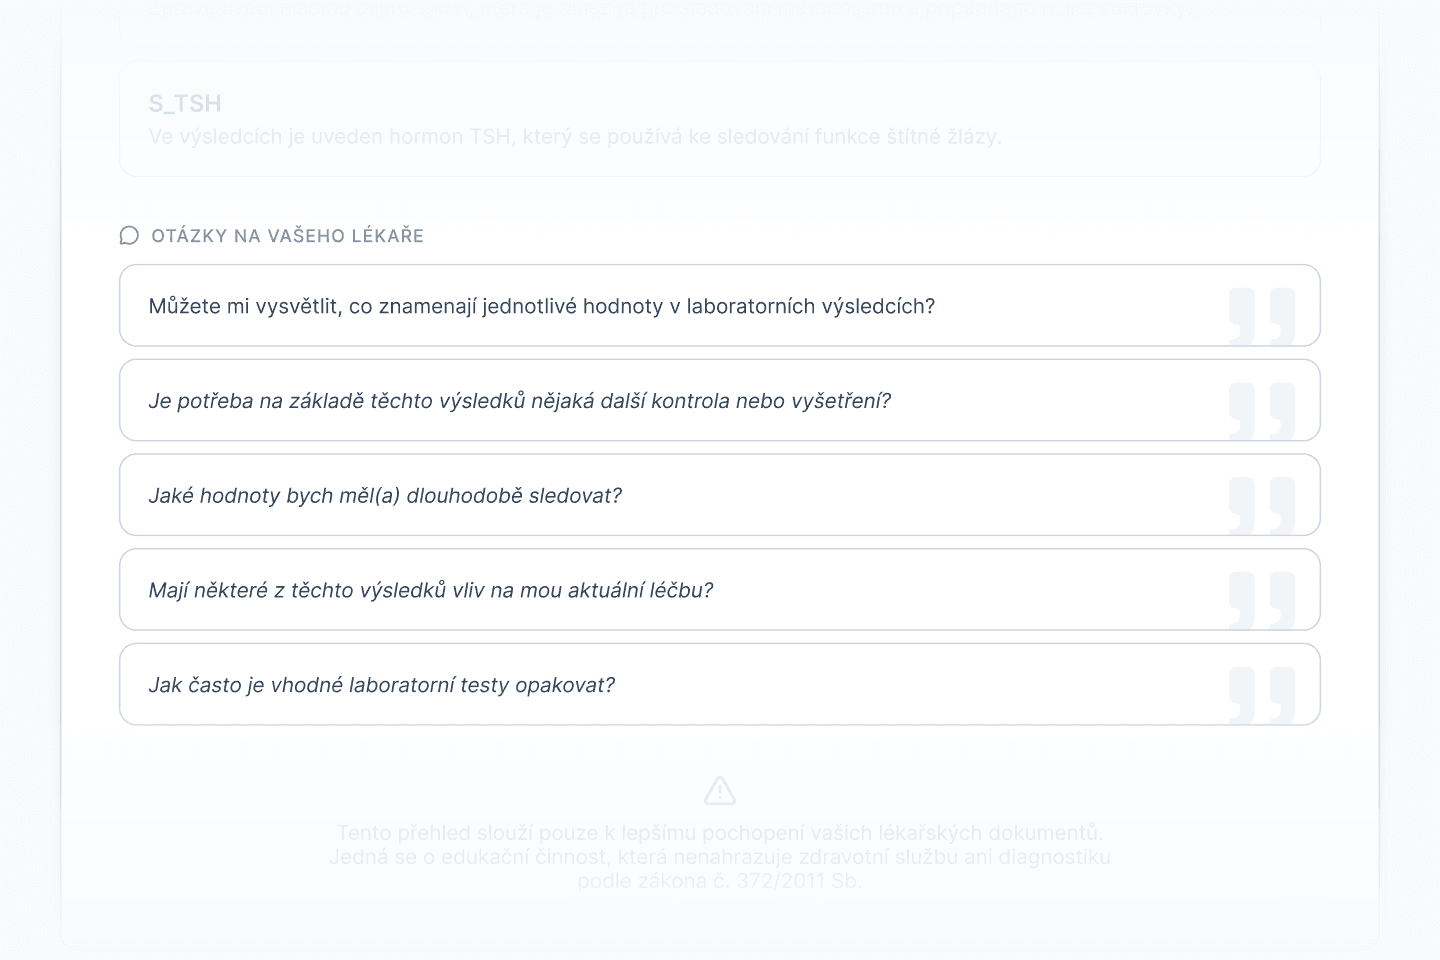
Task: Click quote mark icon in 'Je potřeba' card
Action: click(1261, 410)
